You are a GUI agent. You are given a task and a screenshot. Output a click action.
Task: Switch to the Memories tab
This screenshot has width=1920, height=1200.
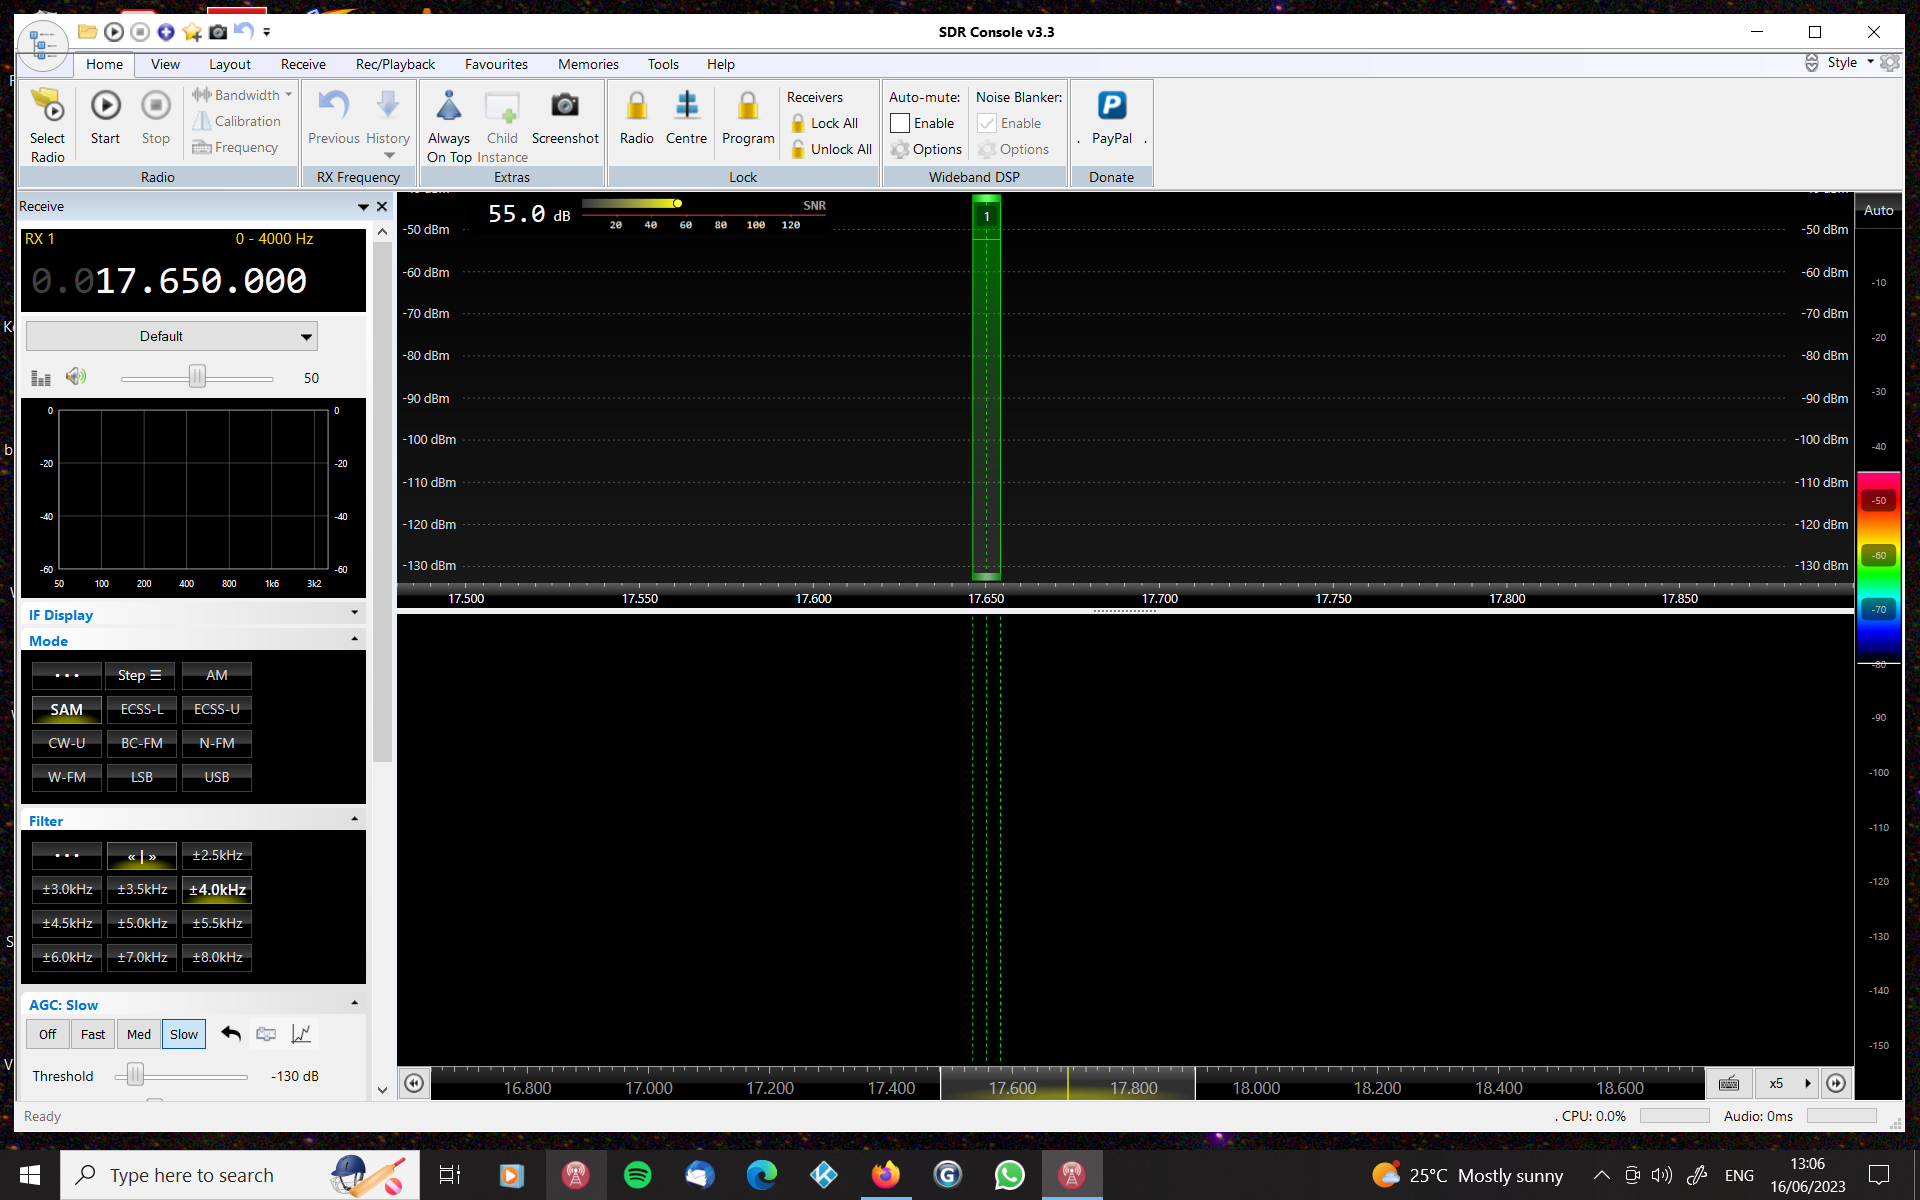[588, 64]
